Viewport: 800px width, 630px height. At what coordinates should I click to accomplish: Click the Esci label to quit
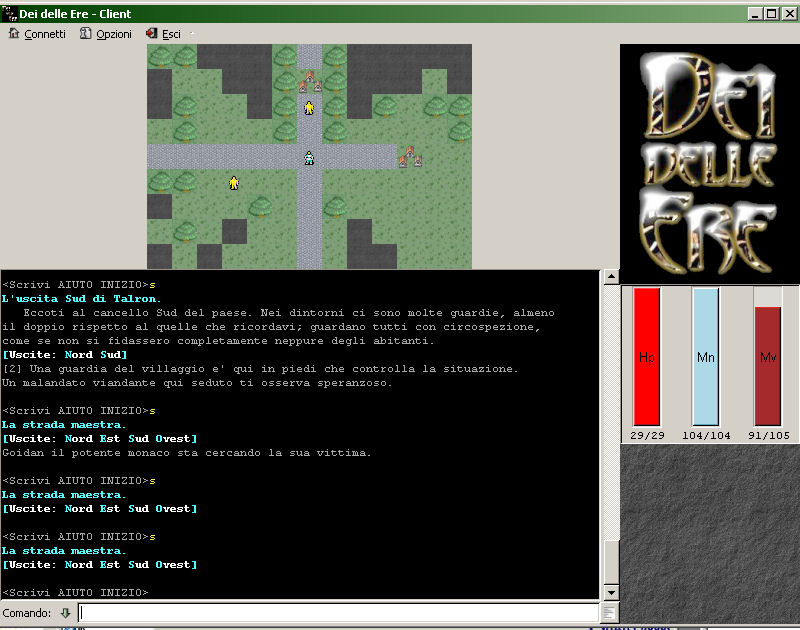click(171, 33)
